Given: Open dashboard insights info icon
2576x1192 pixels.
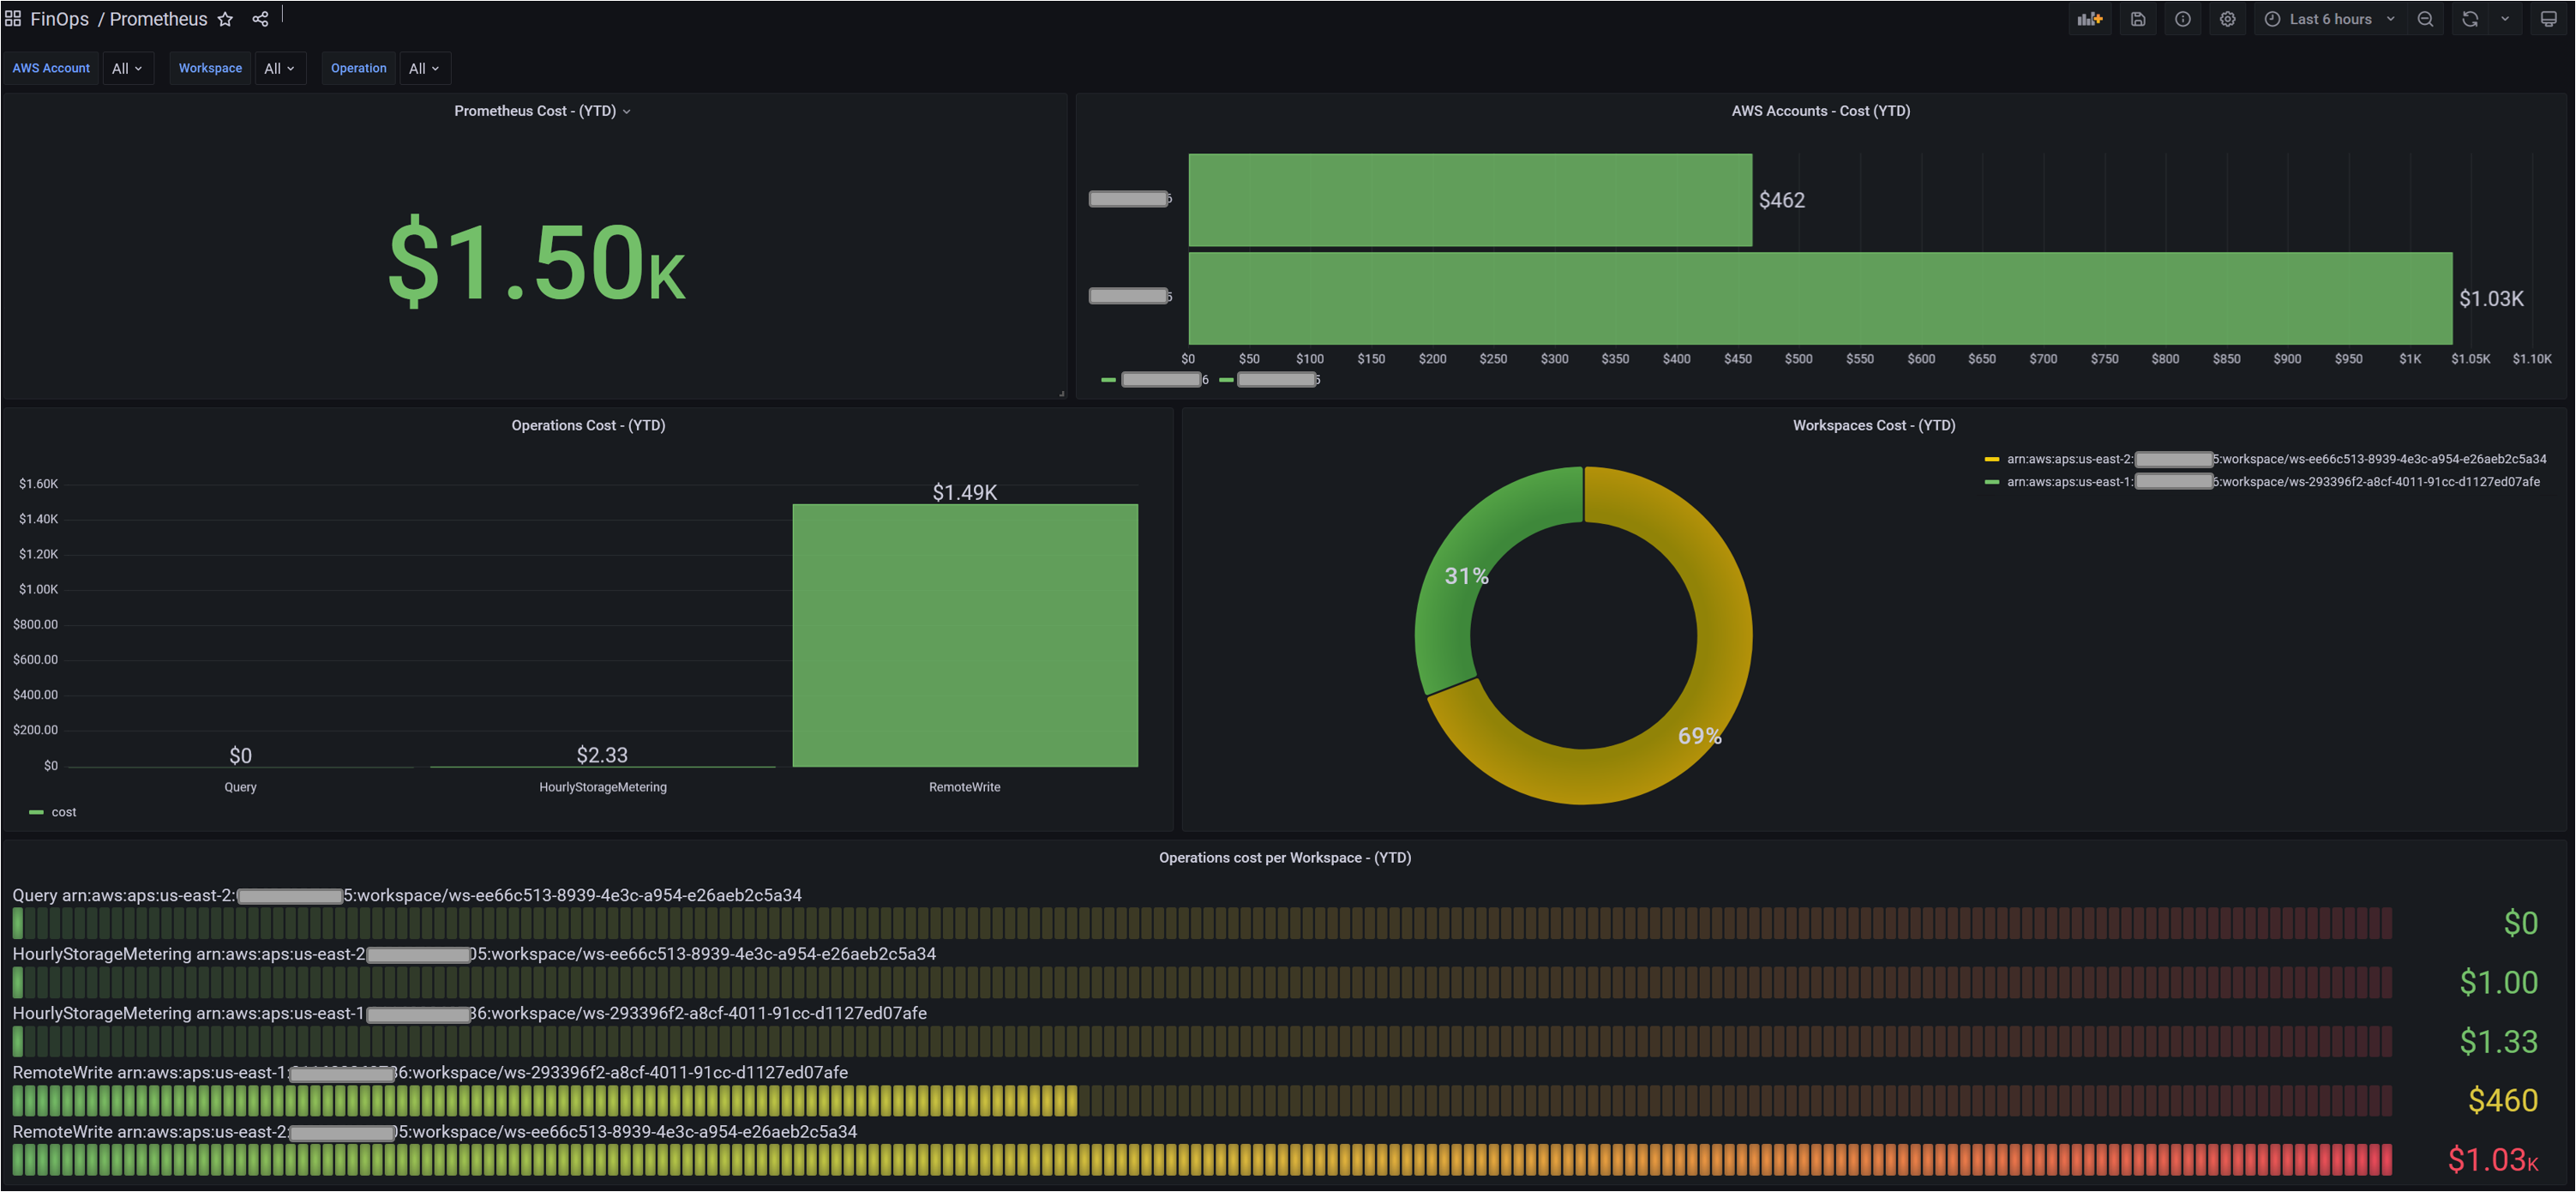Looking at the screenshot, I should pyautogui.click(x=2183, y=19).
